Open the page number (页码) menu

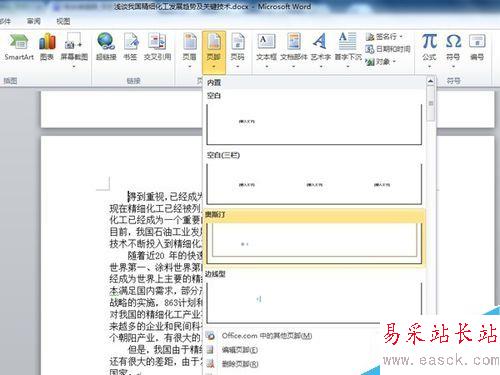238,50
